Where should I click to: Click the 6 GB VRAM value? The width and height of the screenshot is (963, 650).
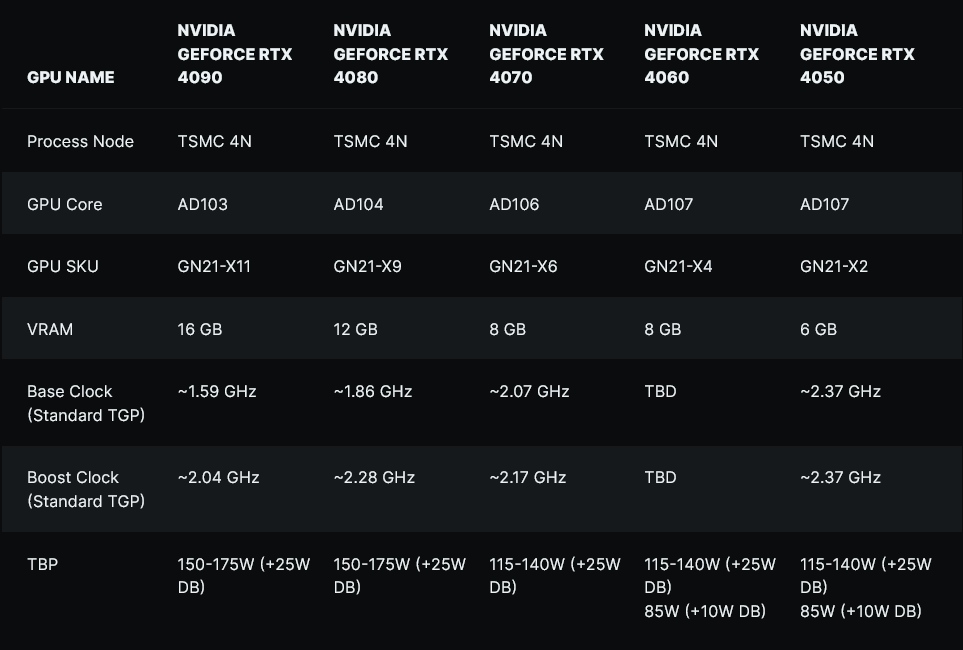819,329
